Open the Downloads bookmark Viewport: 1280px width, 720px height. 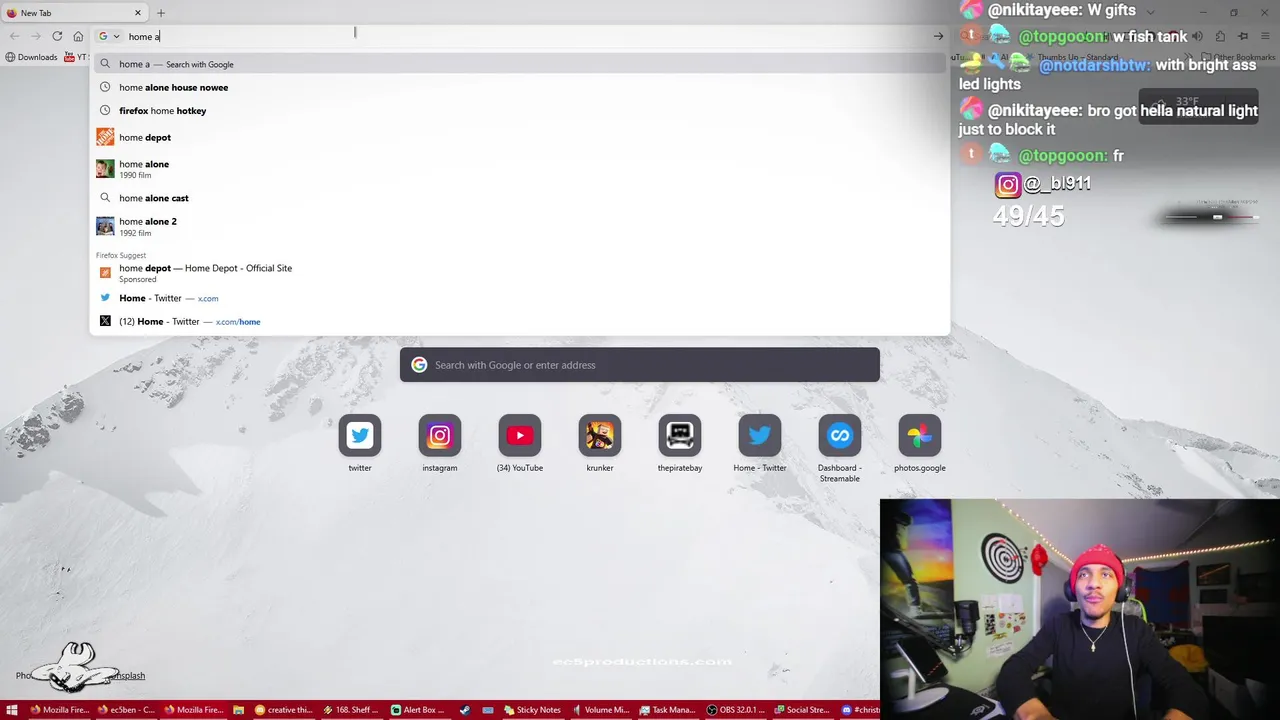coord(31,57)
